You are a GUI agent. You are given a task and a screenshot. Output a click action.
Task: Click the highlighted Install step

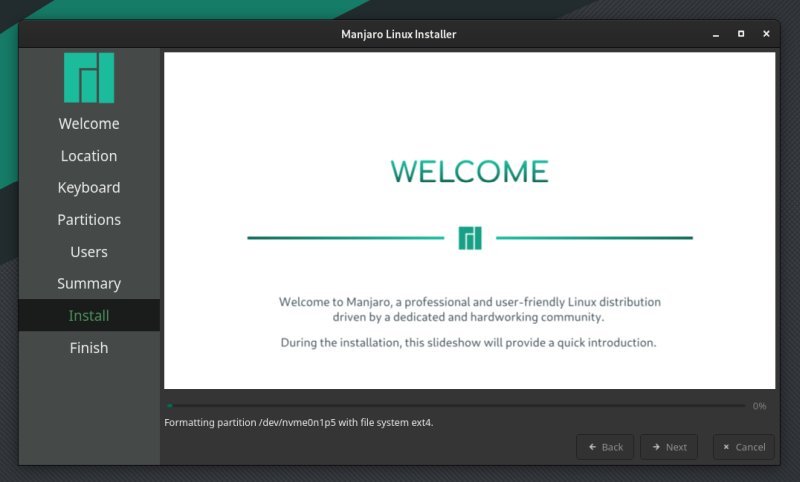click(89, 316)
